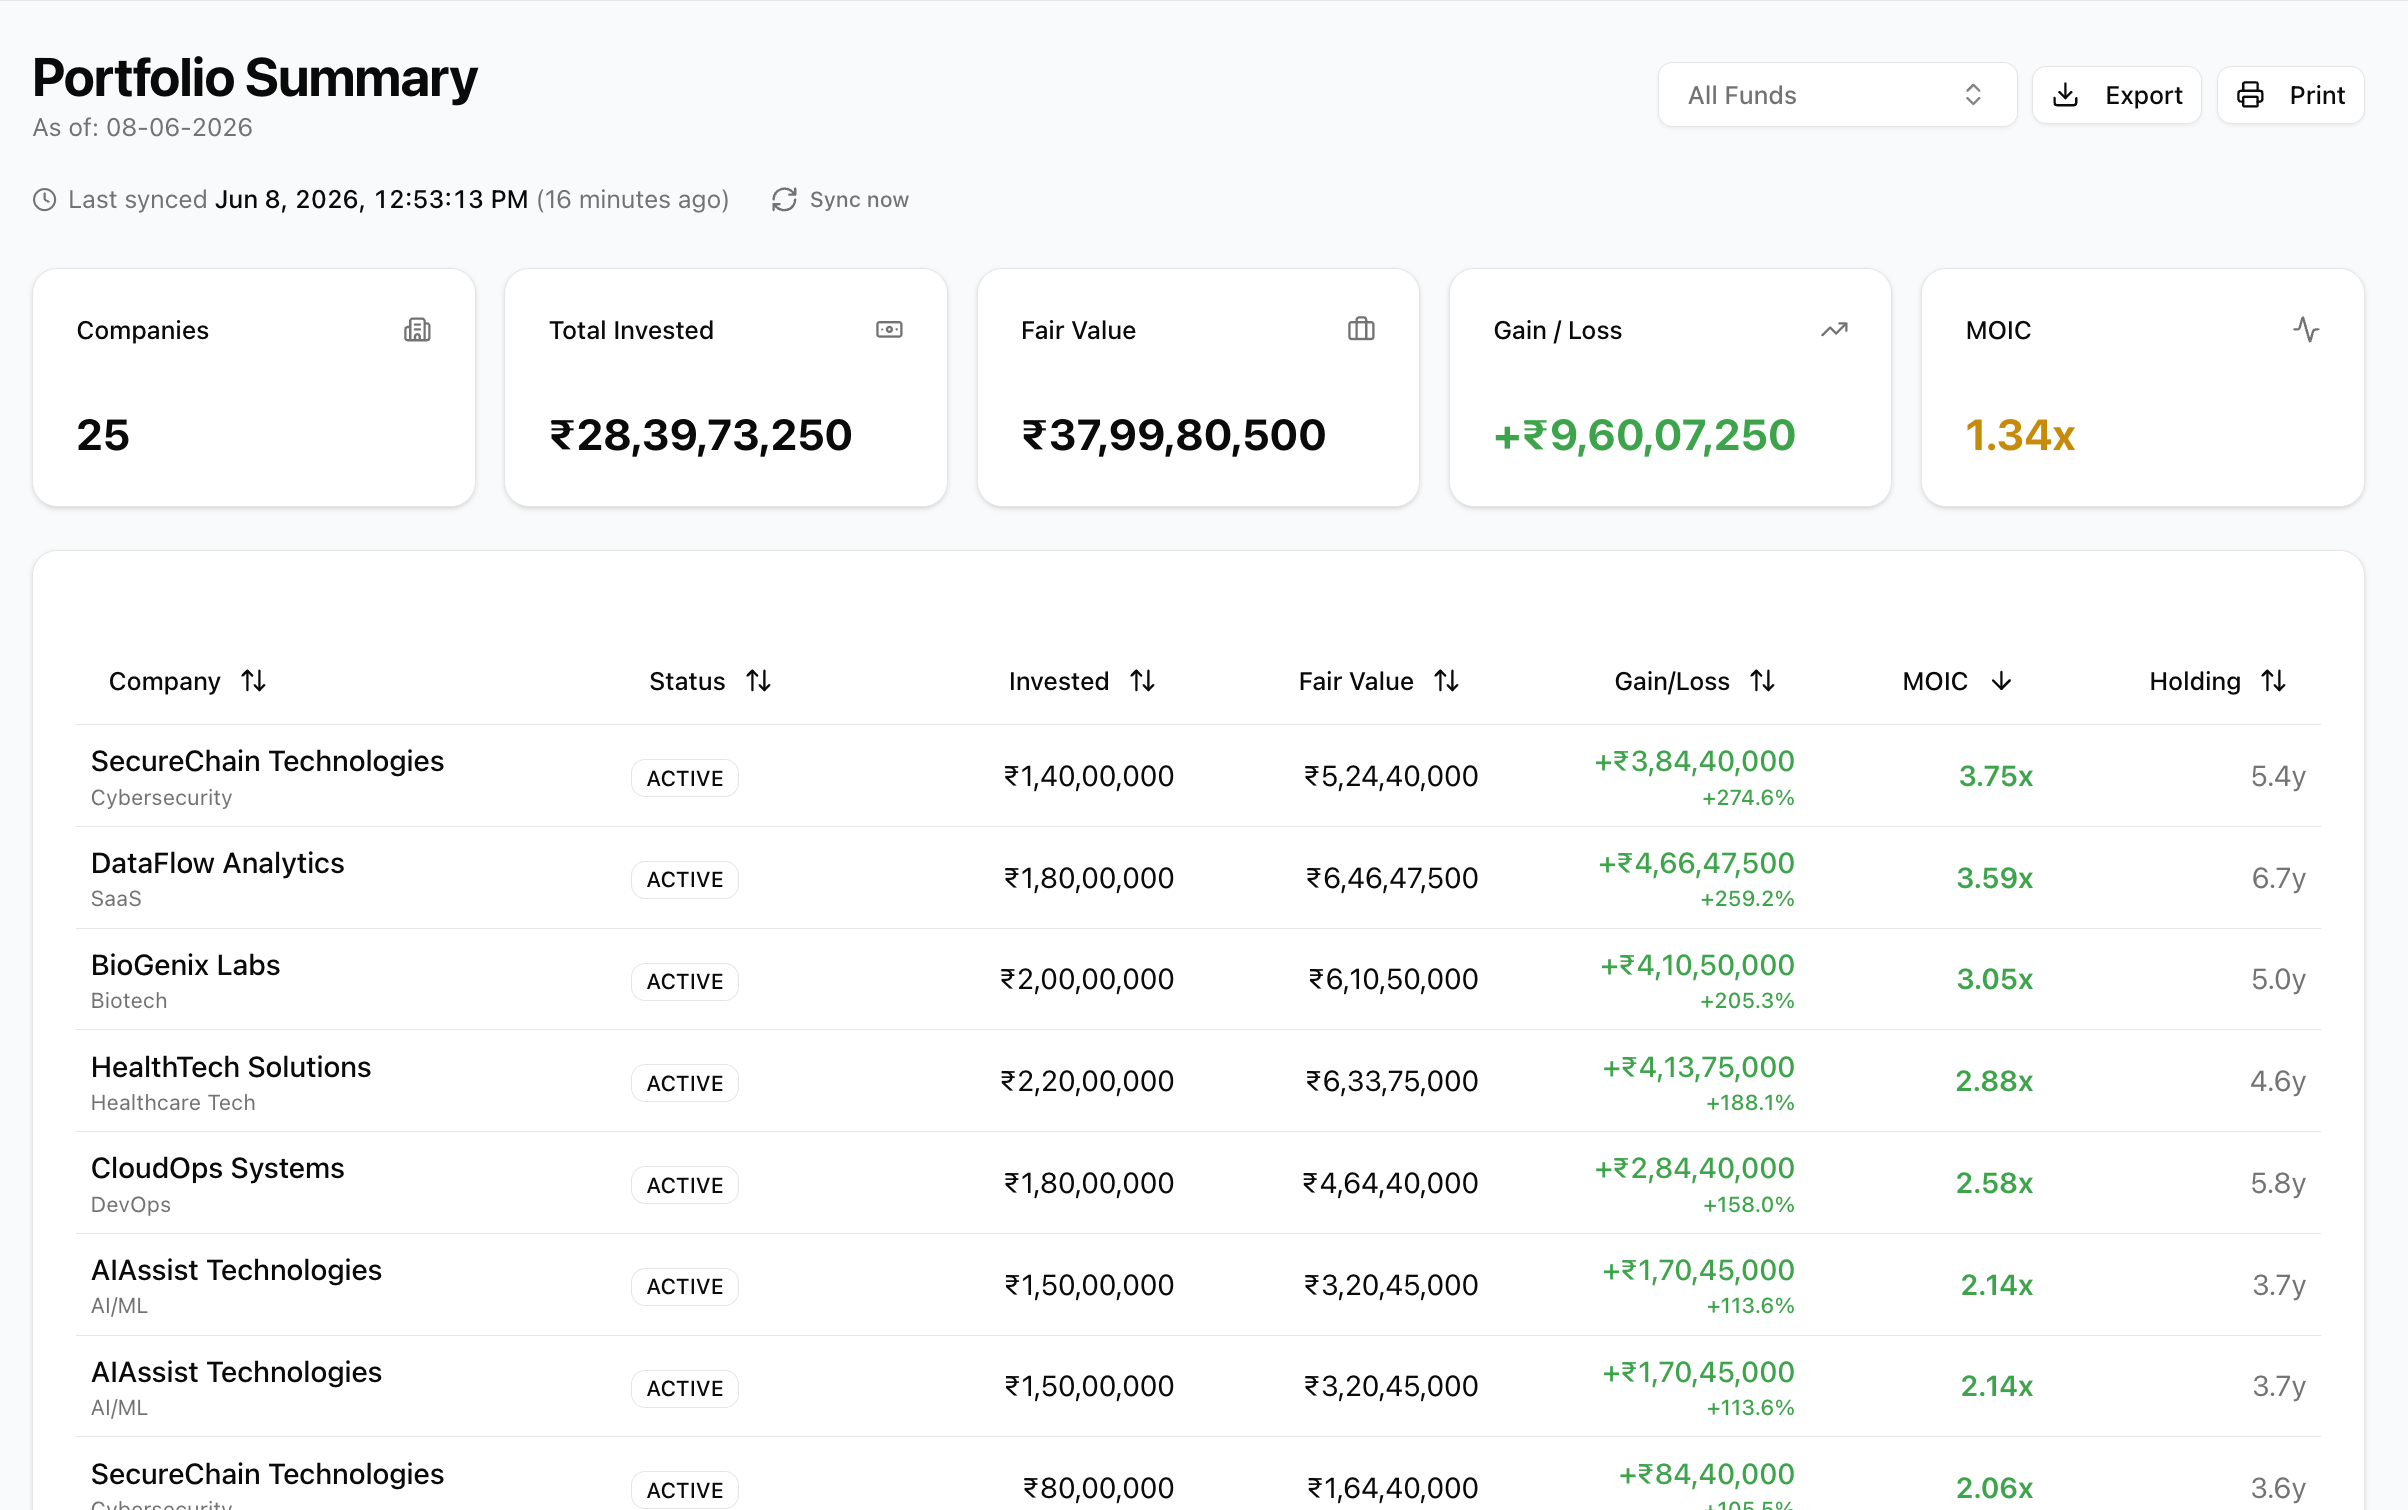Click invested amount ₹2,20,00,000
Screen dimensions: 2408x1510
[x=1087, y=1082]
